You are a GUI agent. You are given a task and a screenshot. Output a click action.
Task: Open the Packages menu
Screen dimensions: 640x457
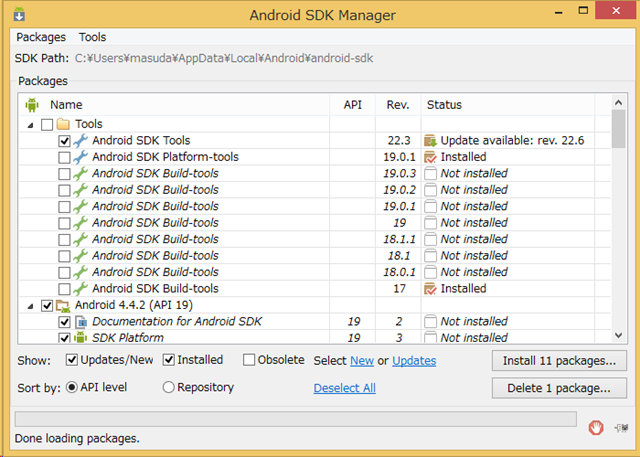(x=40, y=37)
